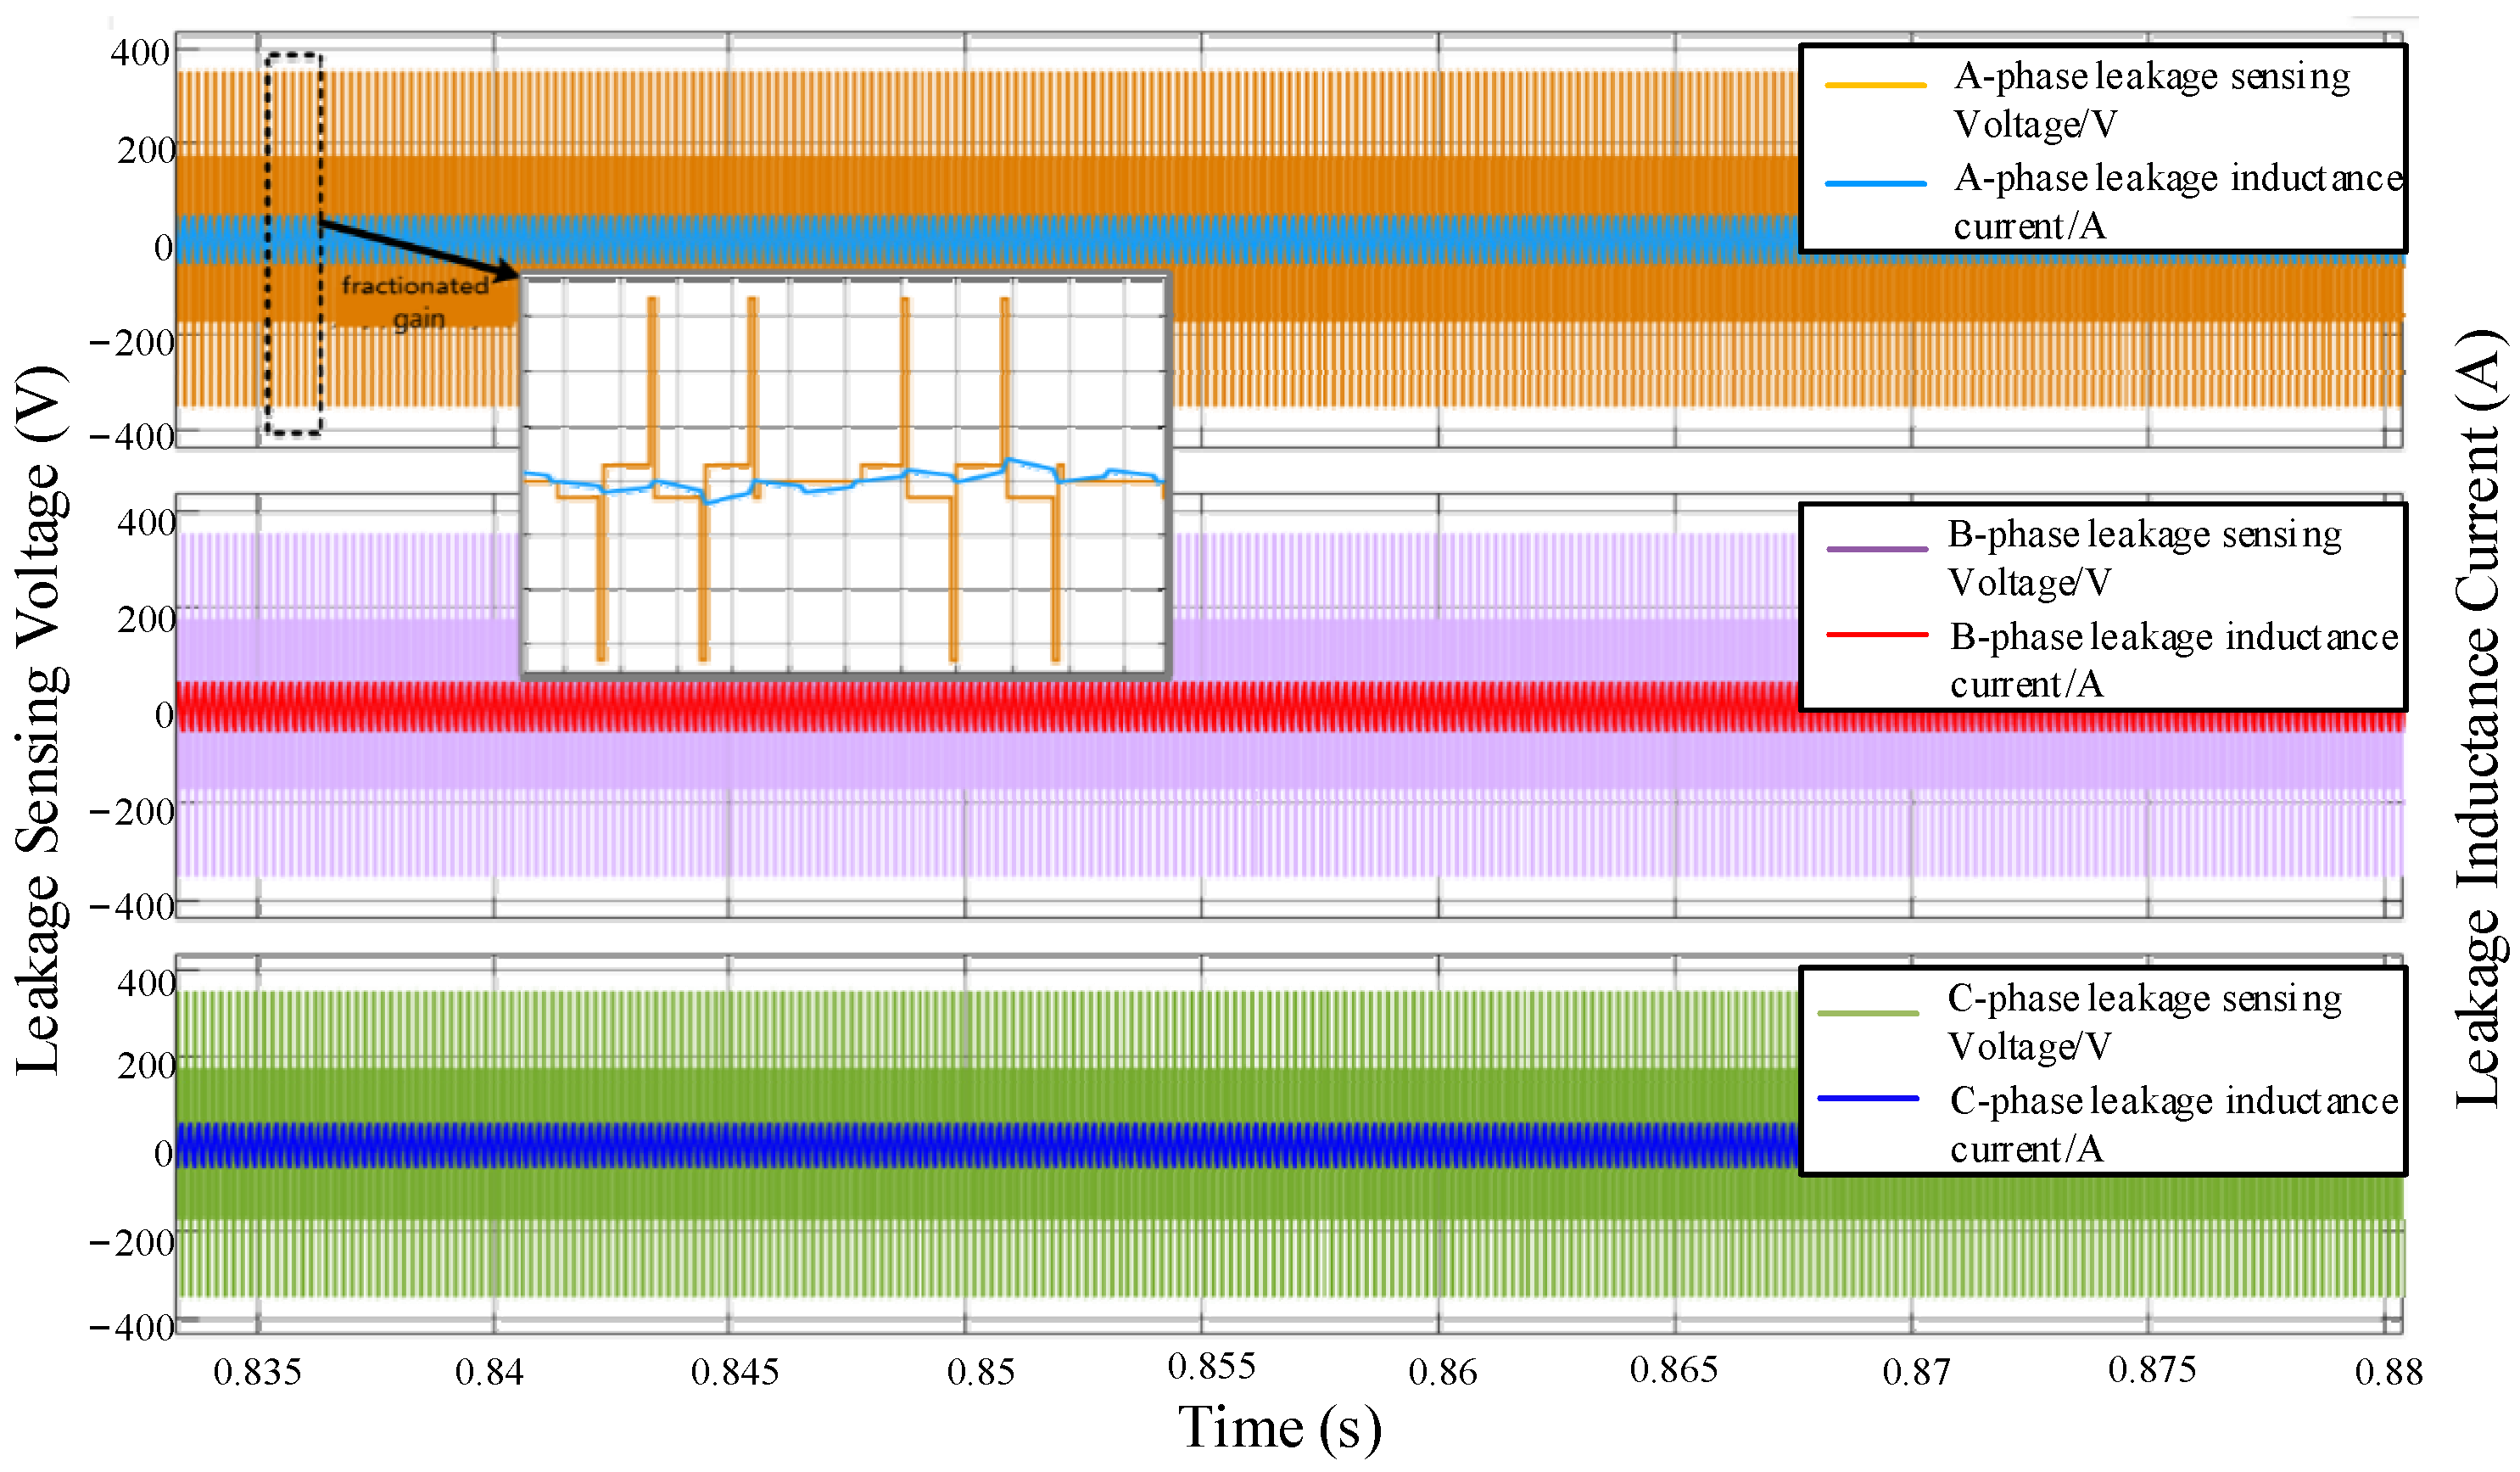Click the red B-phase inductance current legend line
The height and width of the screenshot is (1472, 2520).
(x=1876, y=635)
